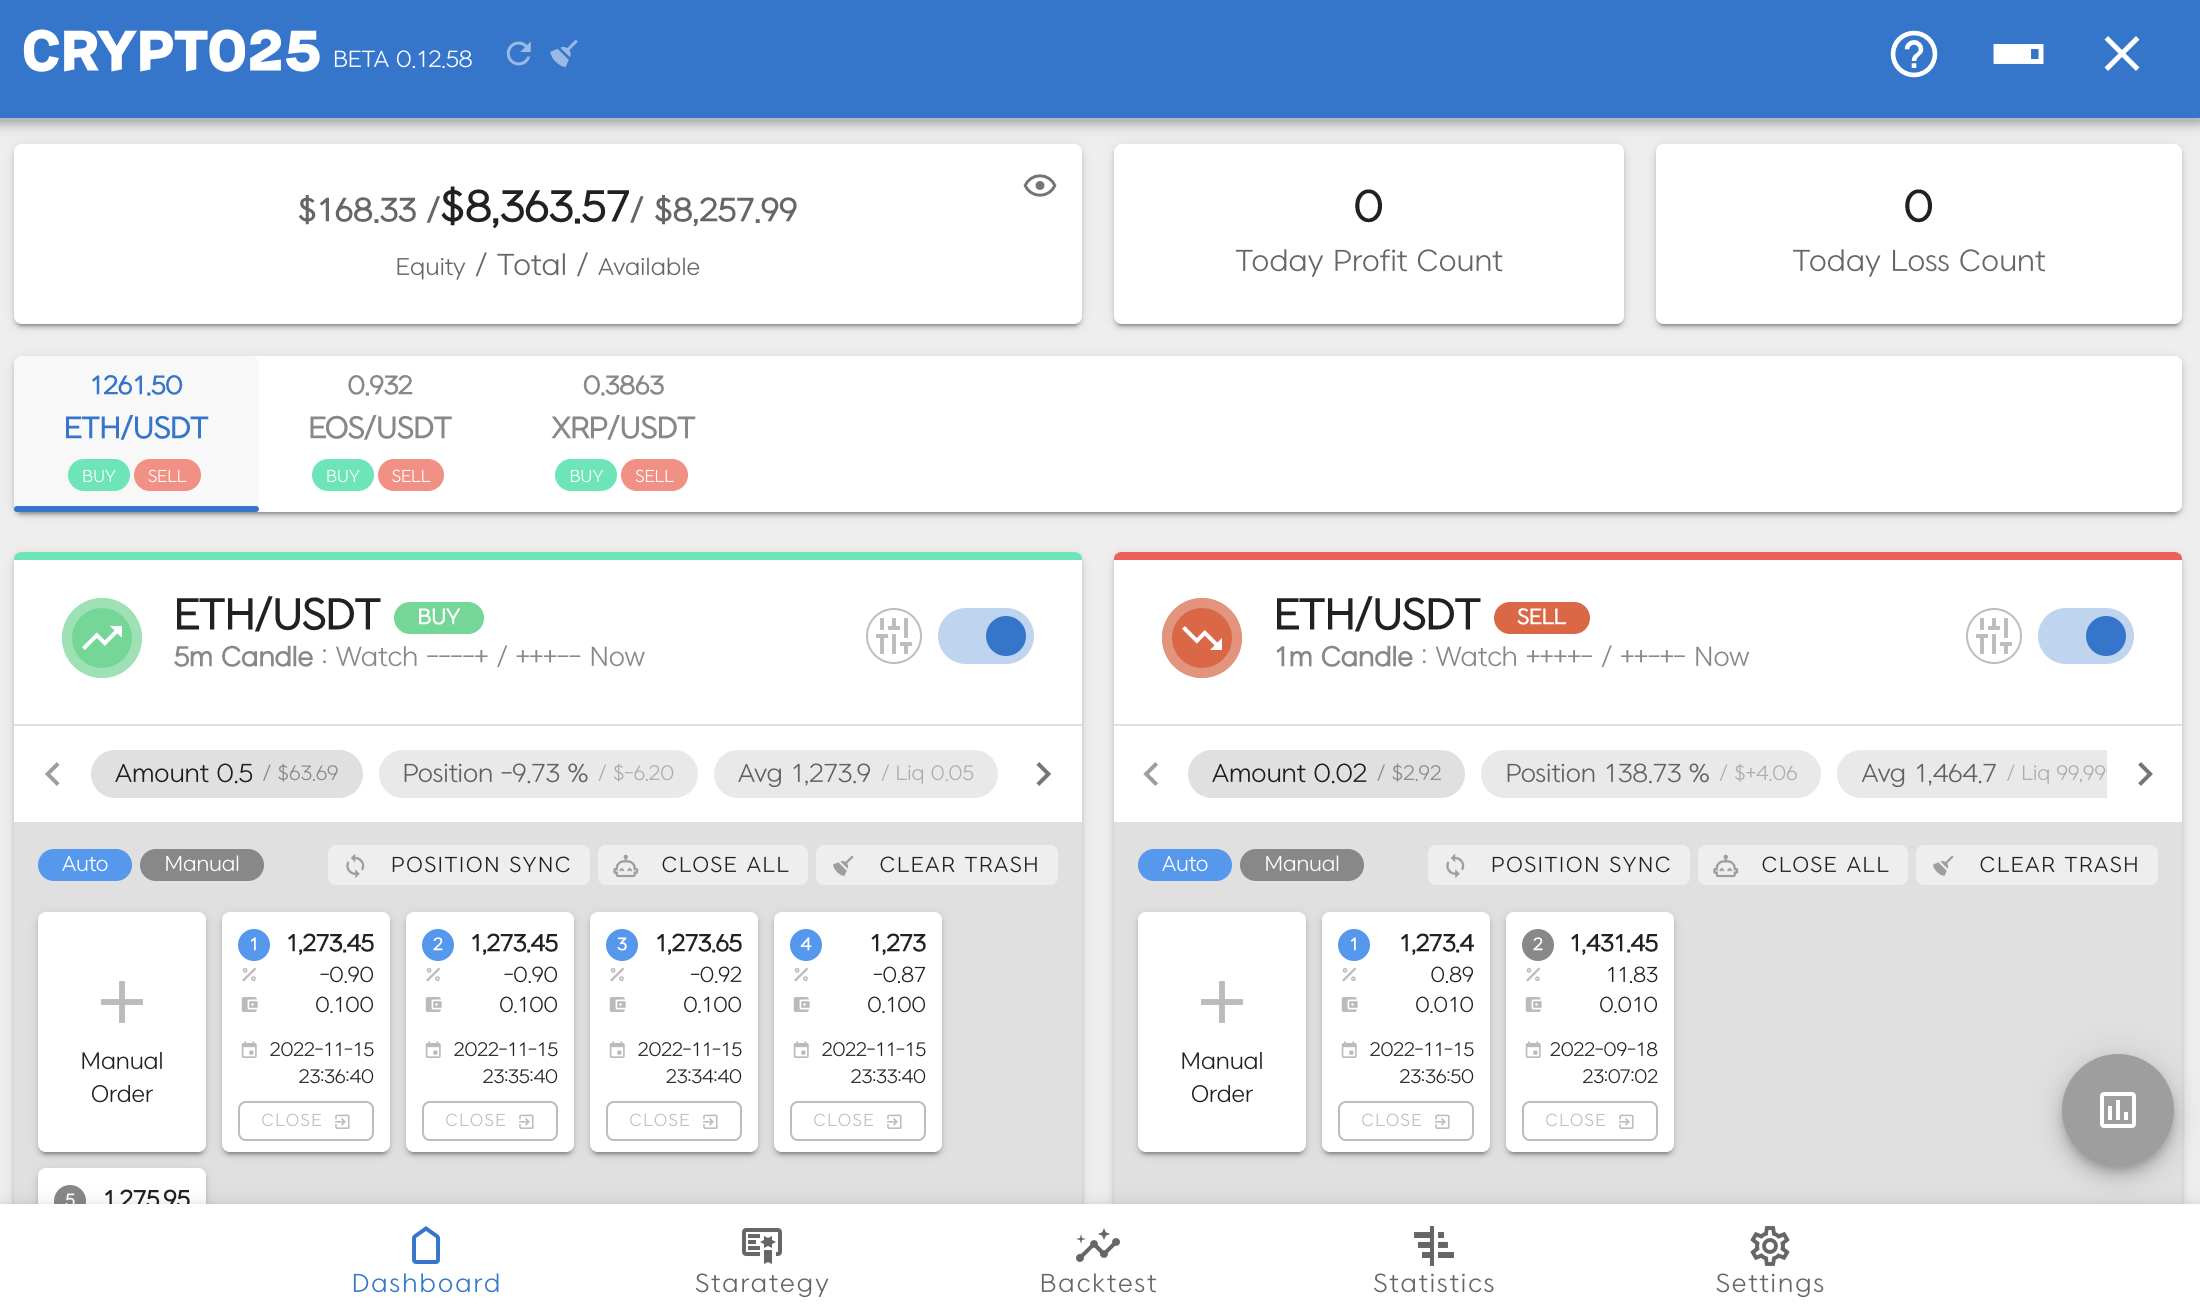Close SELL order dated 2022-09-18
Screen dimensions: 2200x1310
(x=1590, y=1121)
